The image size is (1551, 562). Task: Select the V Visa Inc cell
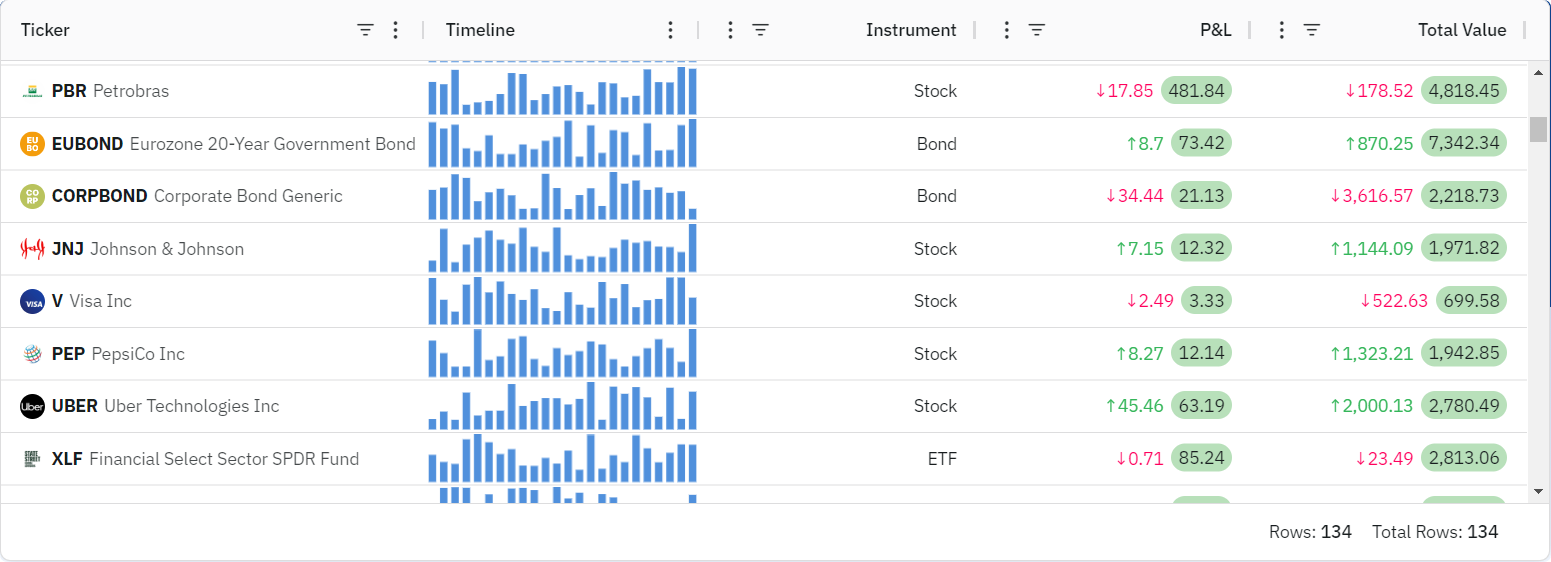[211, 301]
